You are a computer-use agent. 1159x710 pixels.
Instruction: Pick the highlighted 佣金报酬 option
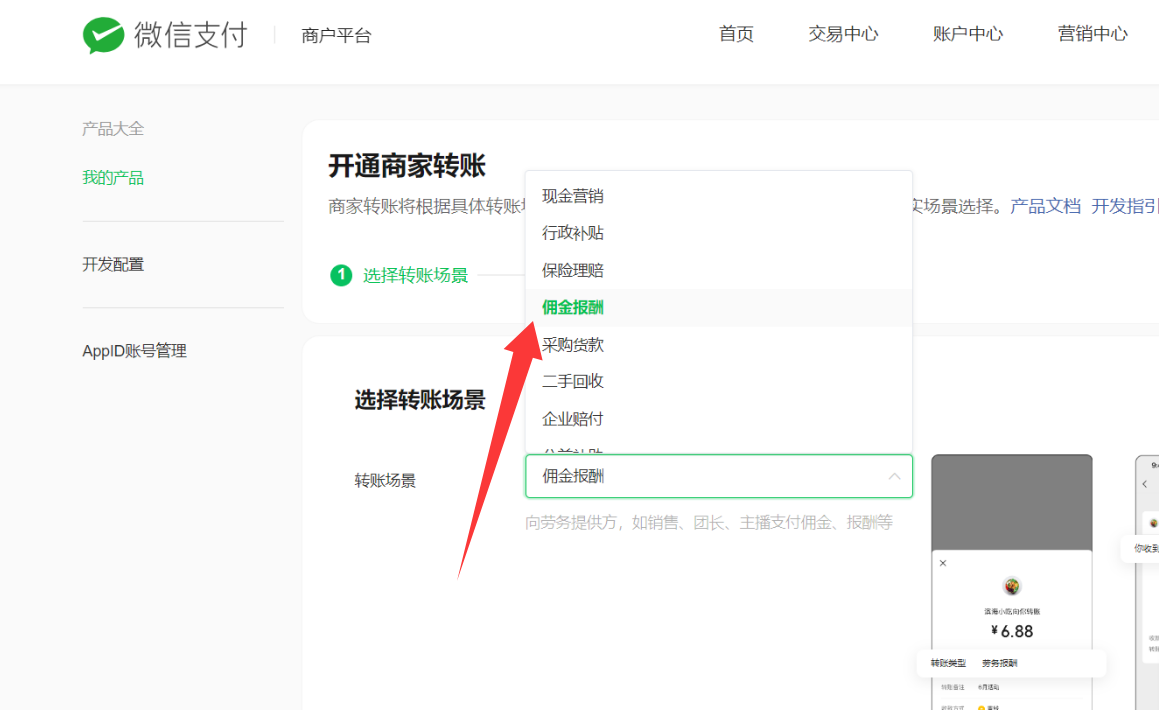click(x=573, y=307)
